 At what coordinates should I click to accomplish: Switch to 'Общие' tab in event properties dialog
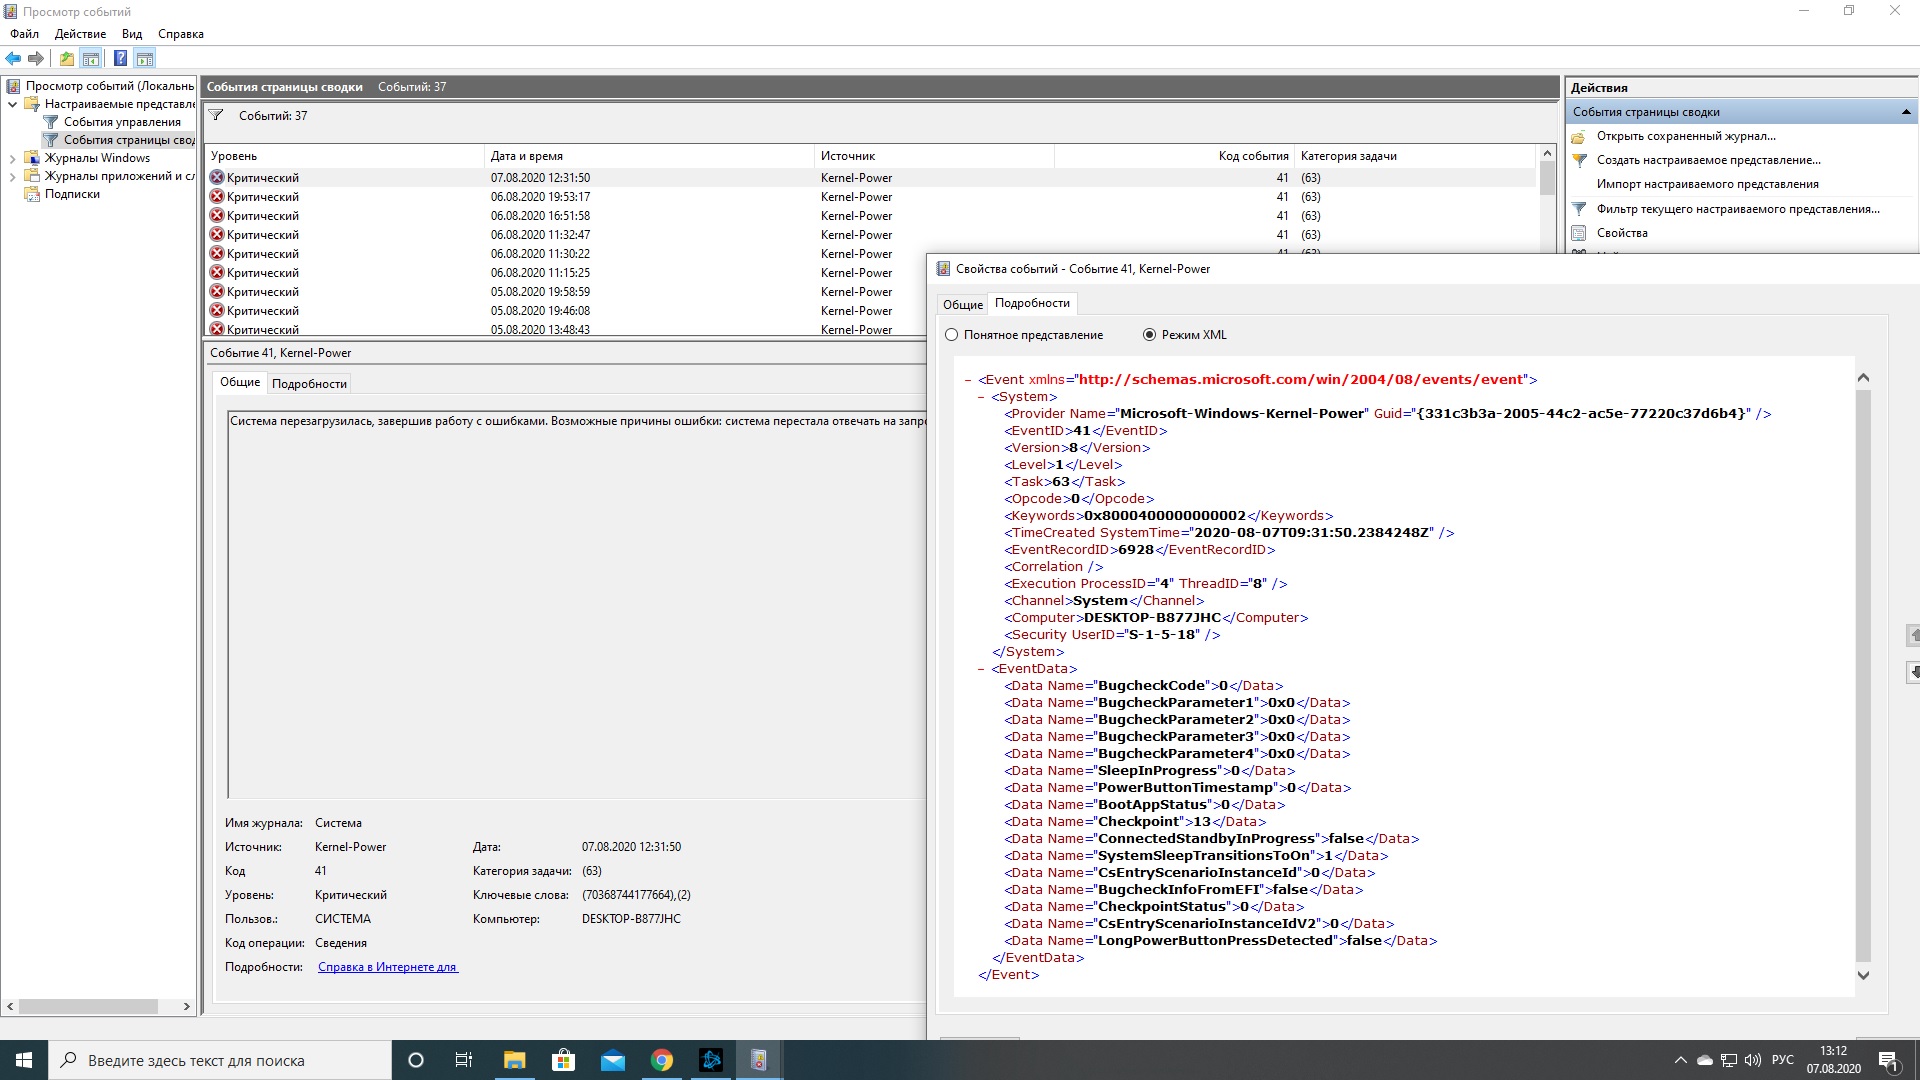[x=963, y=304]
